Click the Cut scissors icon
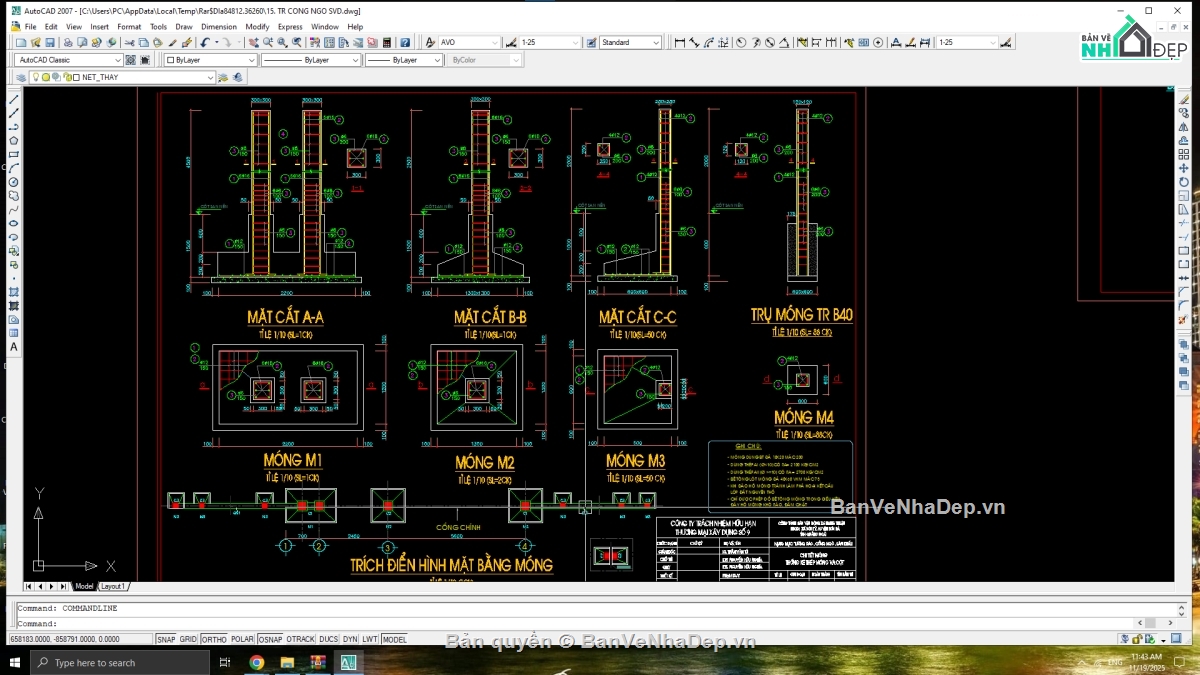This screenshot has width=1200, height=675. coord(130,43)
